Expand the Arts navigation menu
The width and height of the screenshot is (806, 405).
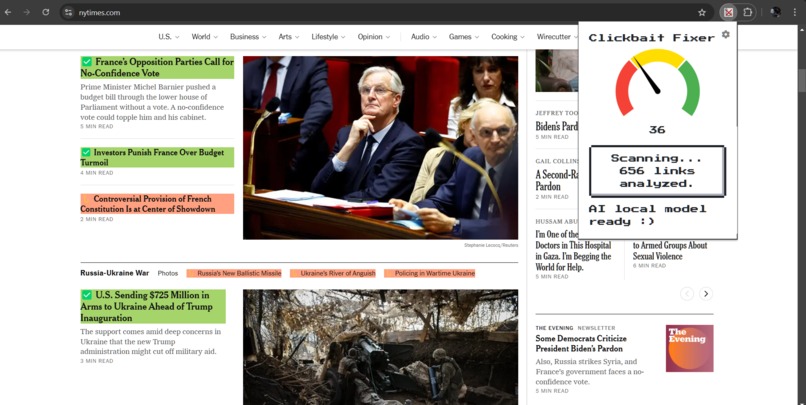click(289, 36)
